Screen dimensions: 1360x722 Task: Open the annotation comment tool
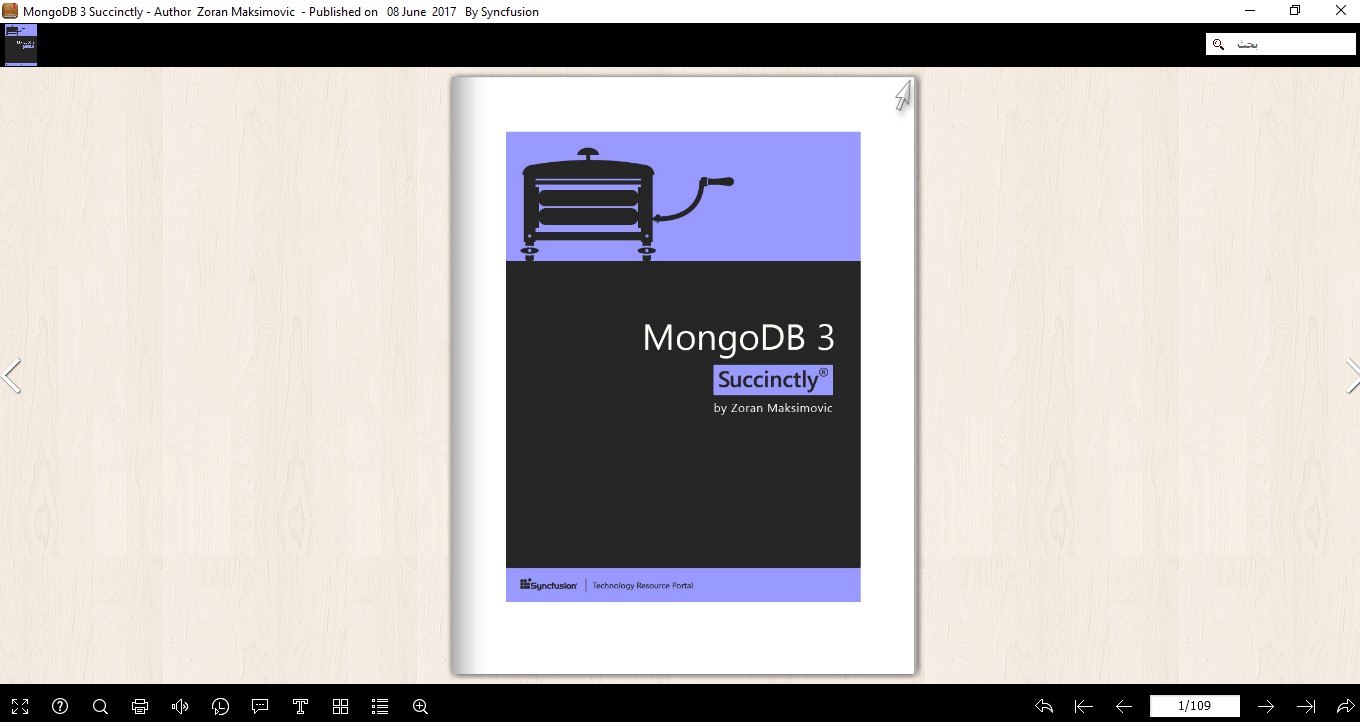pyautogui.click(x=260, y=707)
